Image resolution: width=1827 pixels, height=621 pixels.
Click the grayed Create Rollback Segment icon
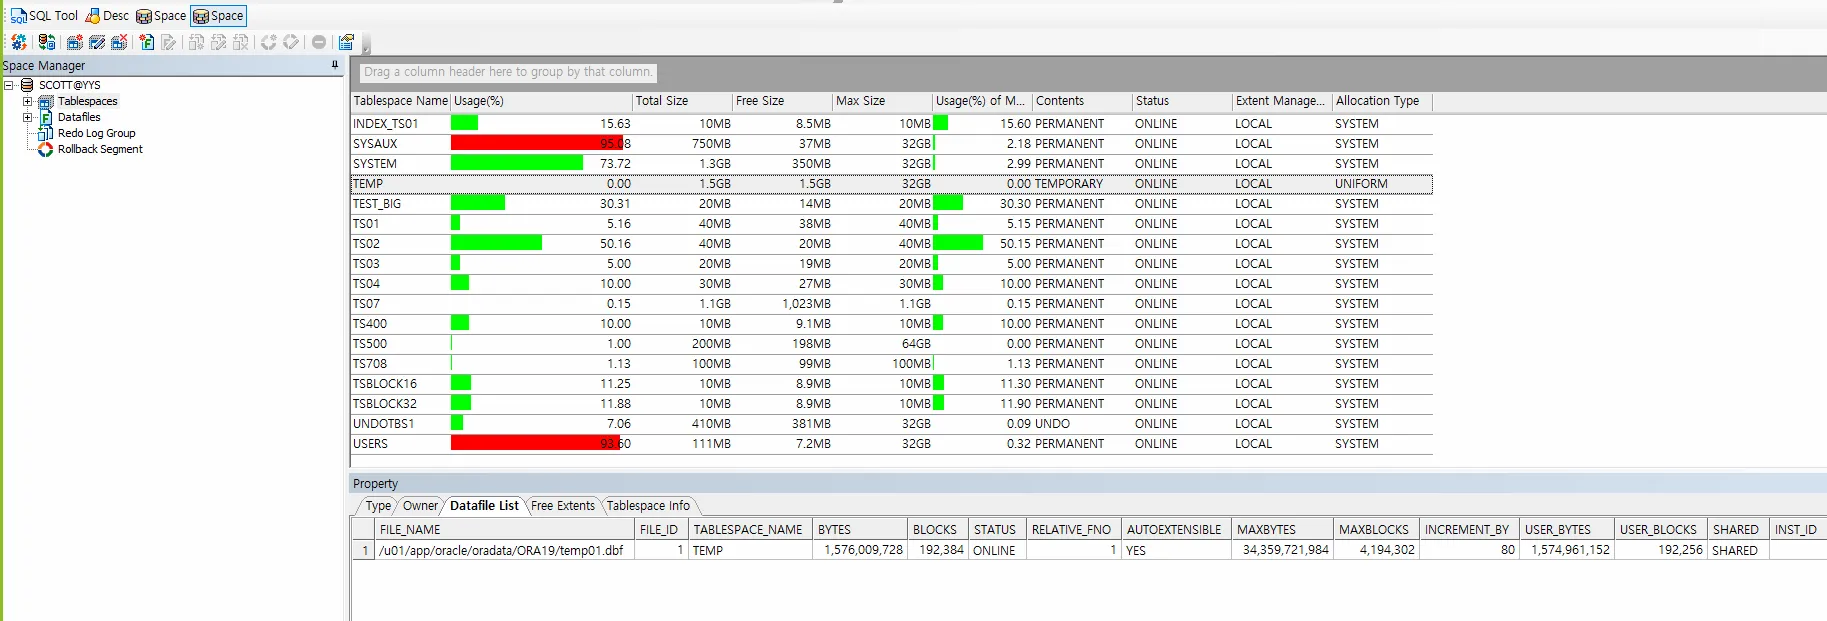(x=269, y=42)
